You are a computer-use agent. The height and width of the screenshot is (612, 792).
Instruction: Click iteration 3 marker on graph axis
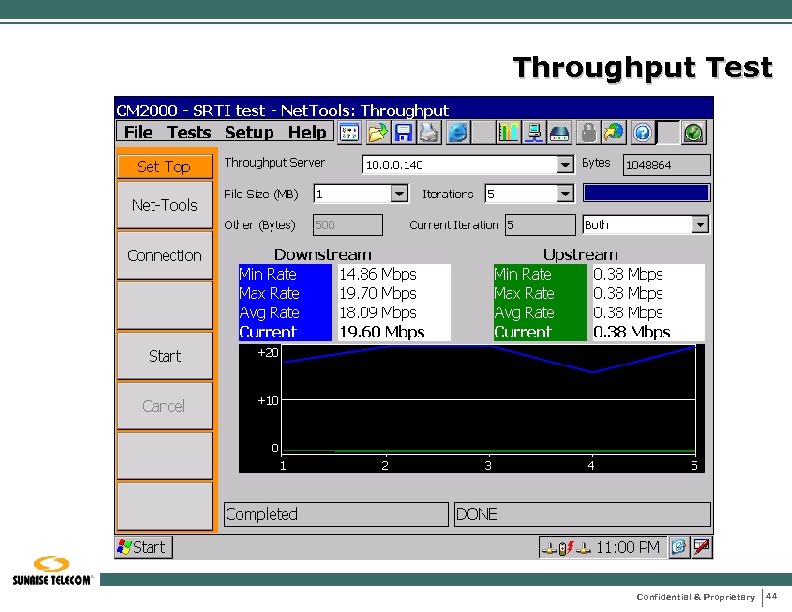click(x=488, y=466)
